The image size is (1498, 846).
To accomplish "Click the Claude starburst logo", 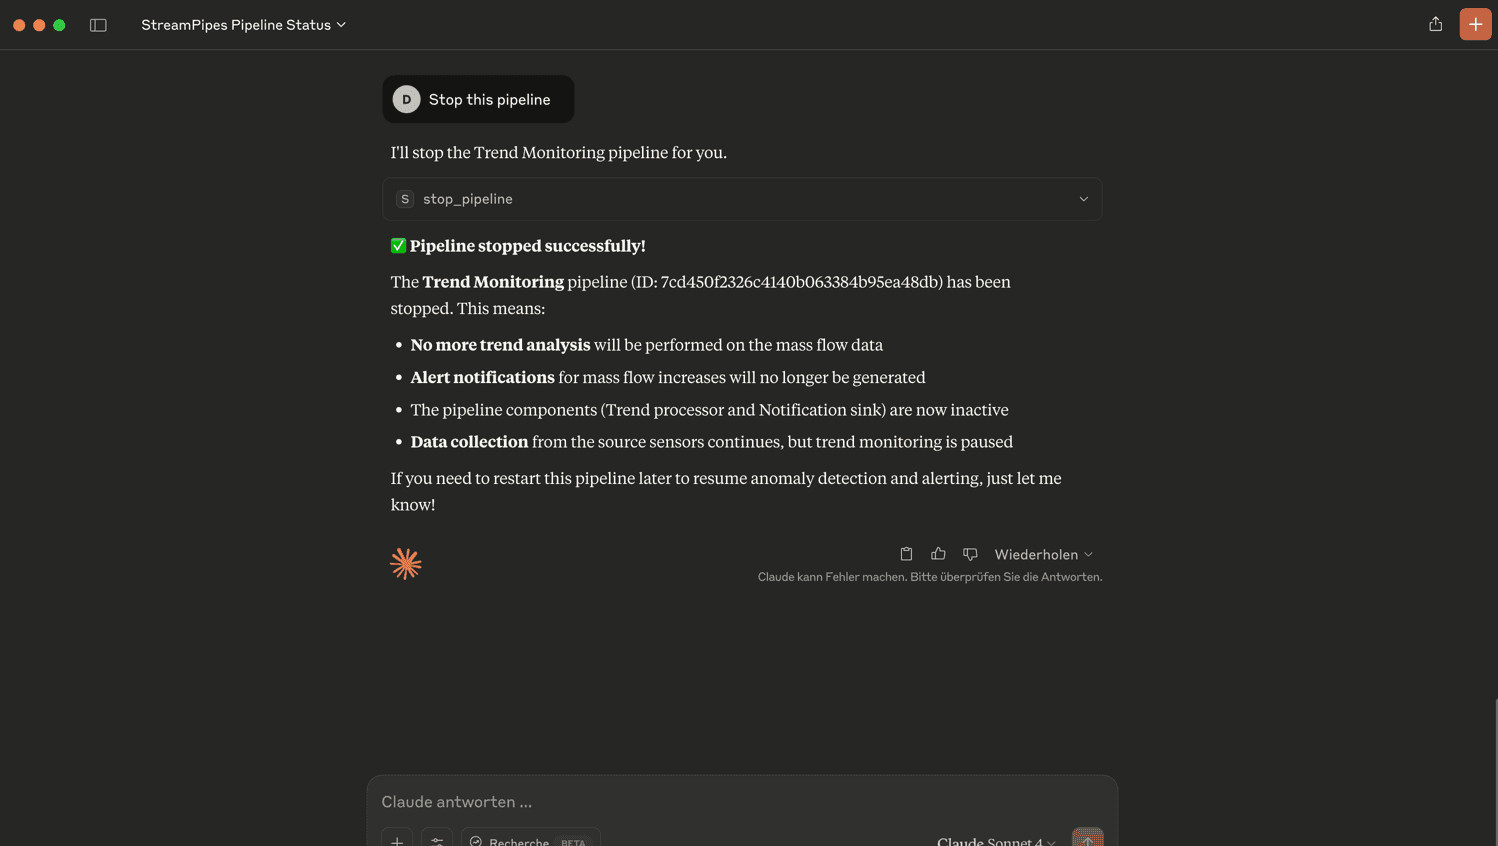I will [405, 564].
